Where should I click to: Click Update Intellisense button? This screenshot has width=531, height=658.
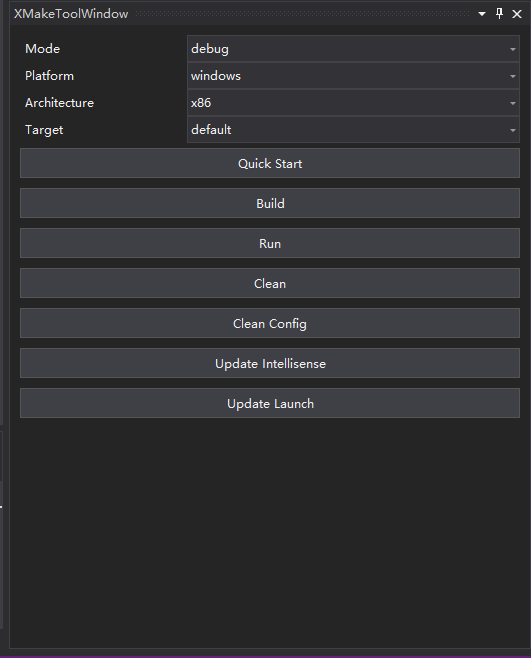click(x=270, y=363)
